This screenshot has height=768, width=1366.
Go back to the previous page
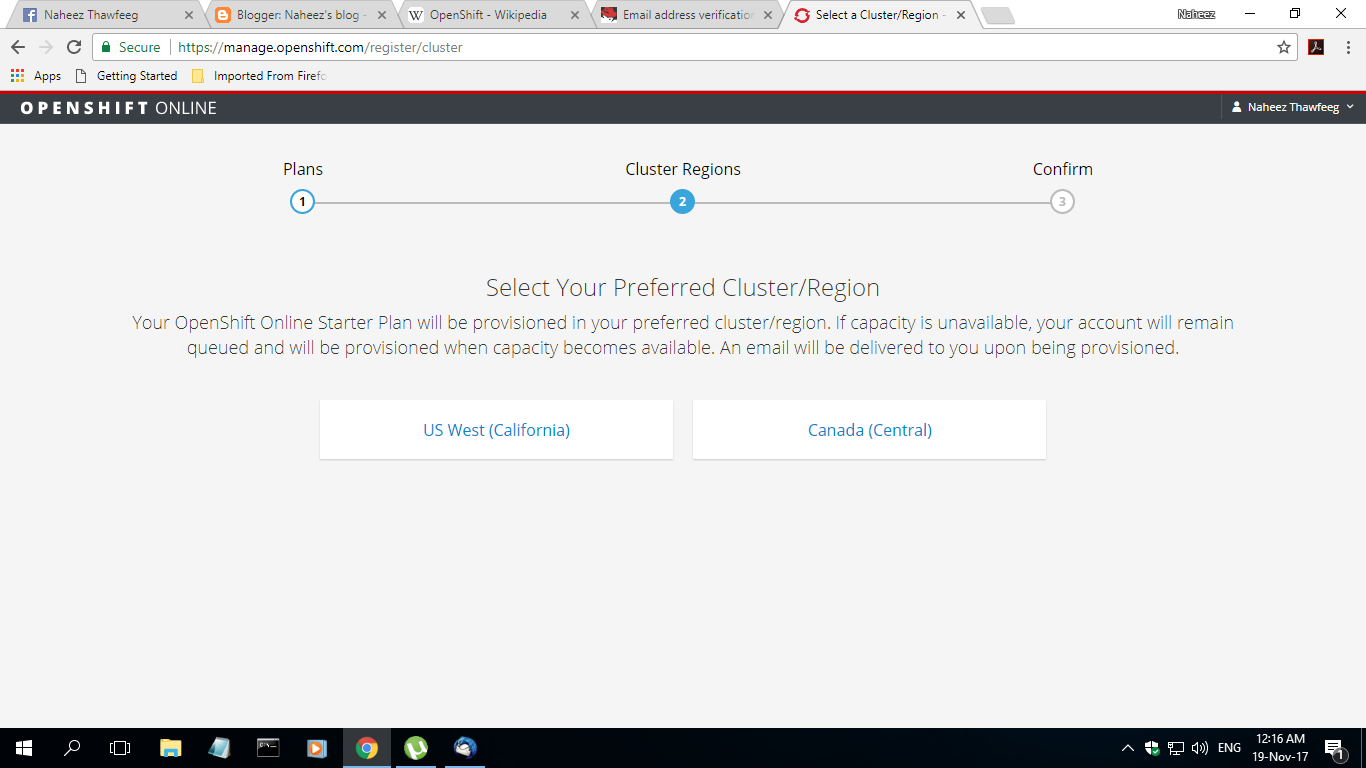coord(18,47)
